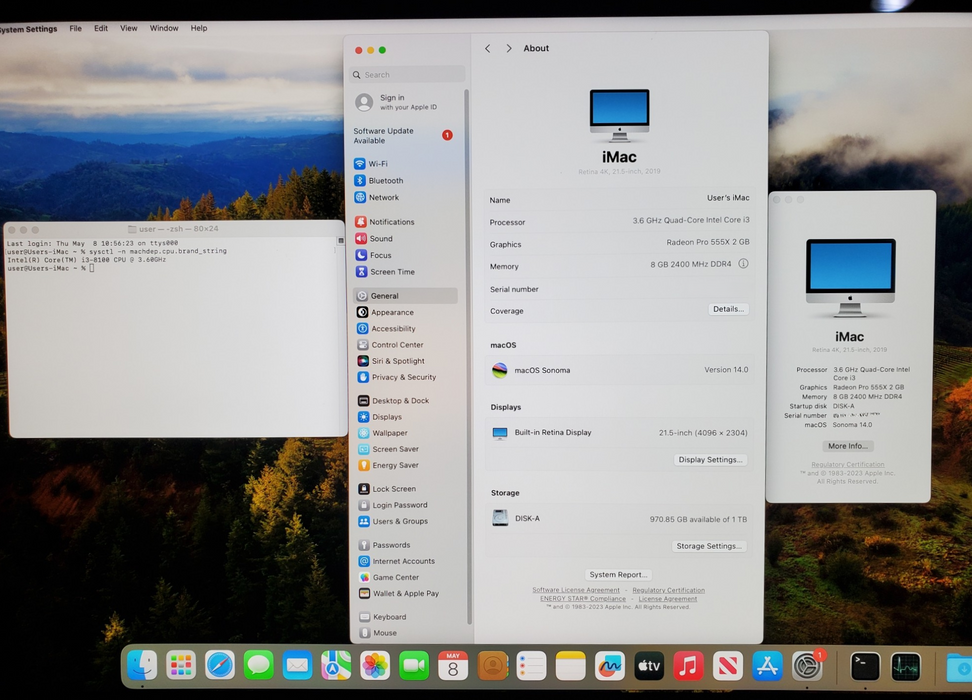
Task: Click More Info in About This Mac window
Action: (x=847, y=446)
